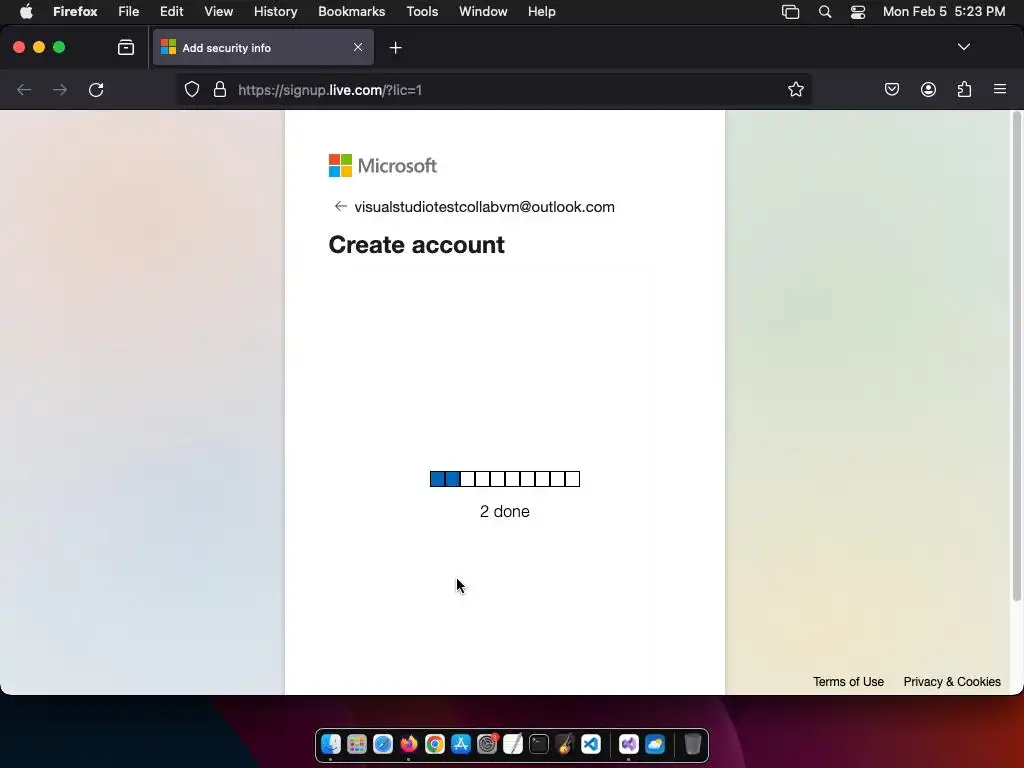Open the Tools menu

tap(422, 12)
